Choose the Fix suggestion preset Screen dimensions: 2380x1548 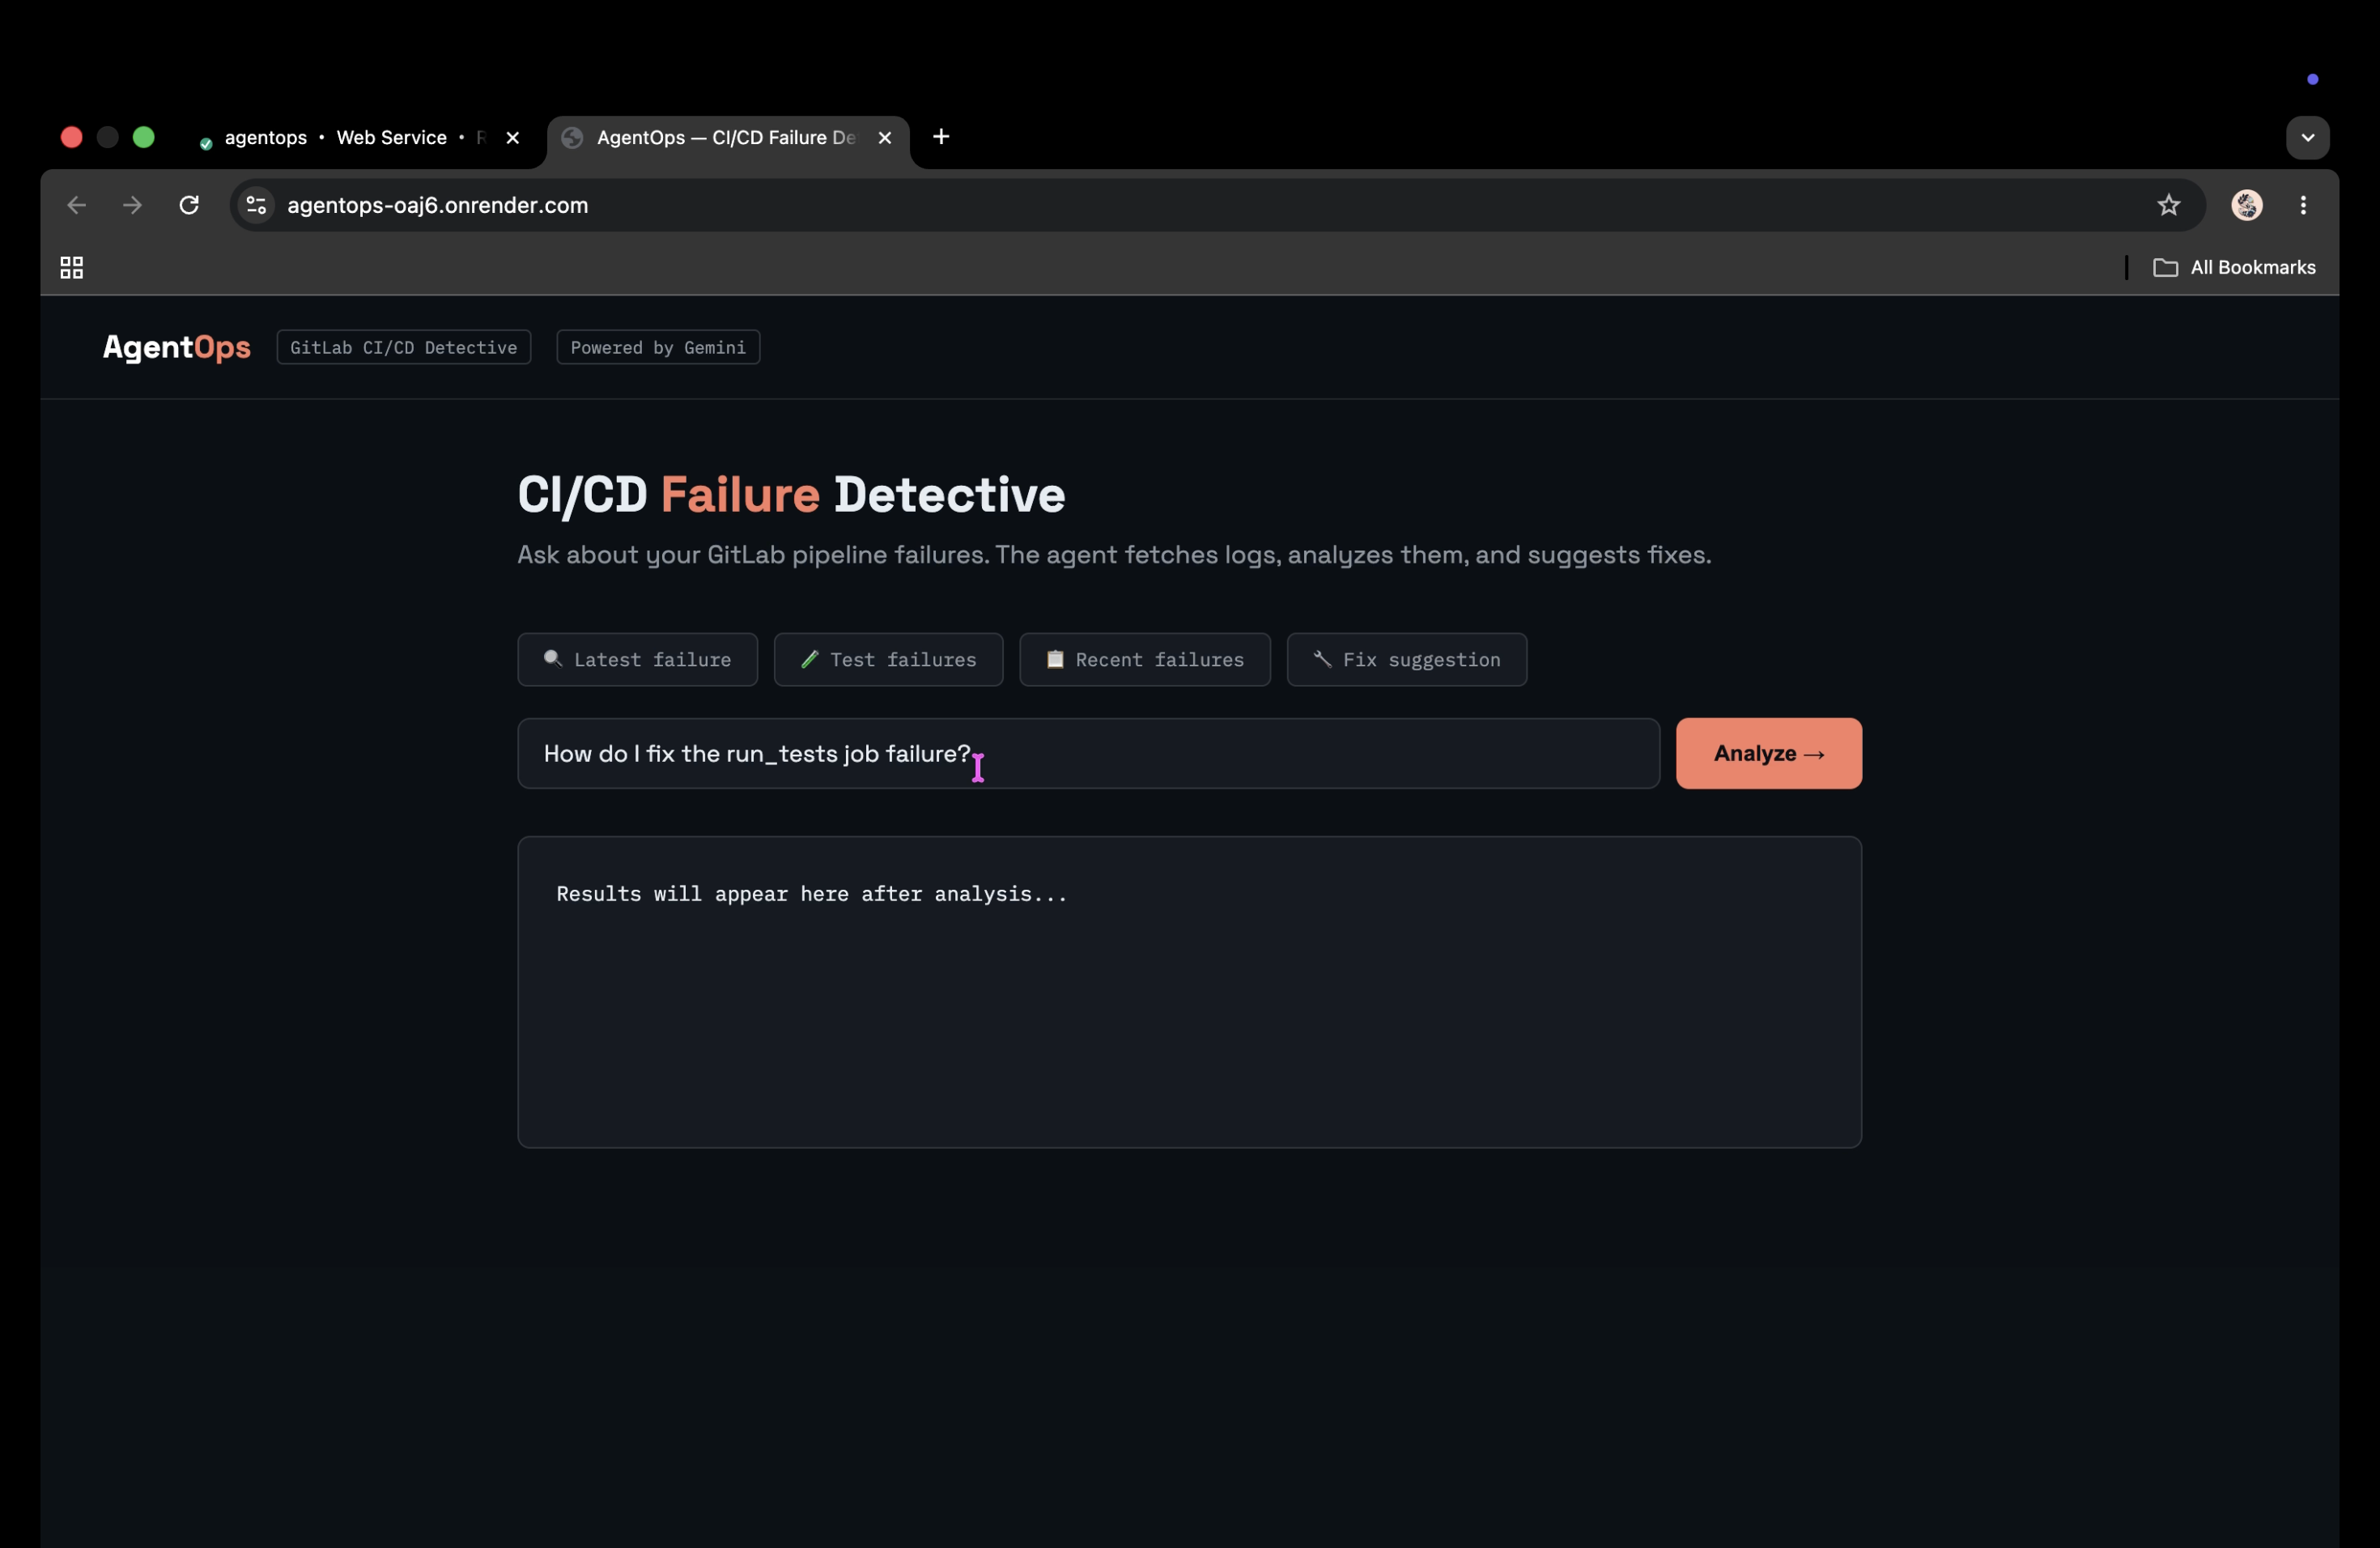[x=1406, y=659]
